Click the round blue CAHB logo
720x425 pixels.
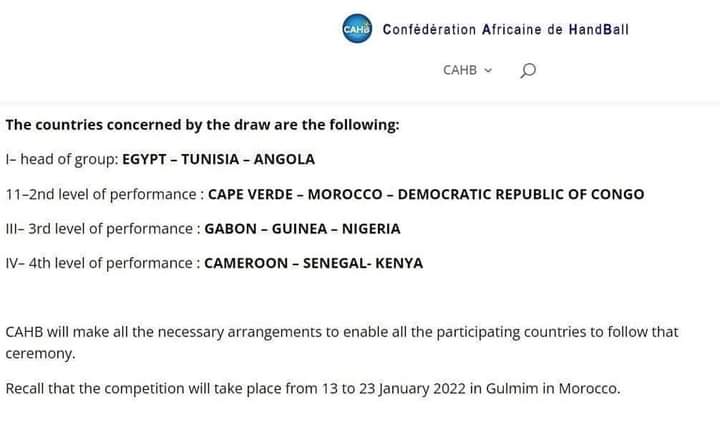click(357, 29)
